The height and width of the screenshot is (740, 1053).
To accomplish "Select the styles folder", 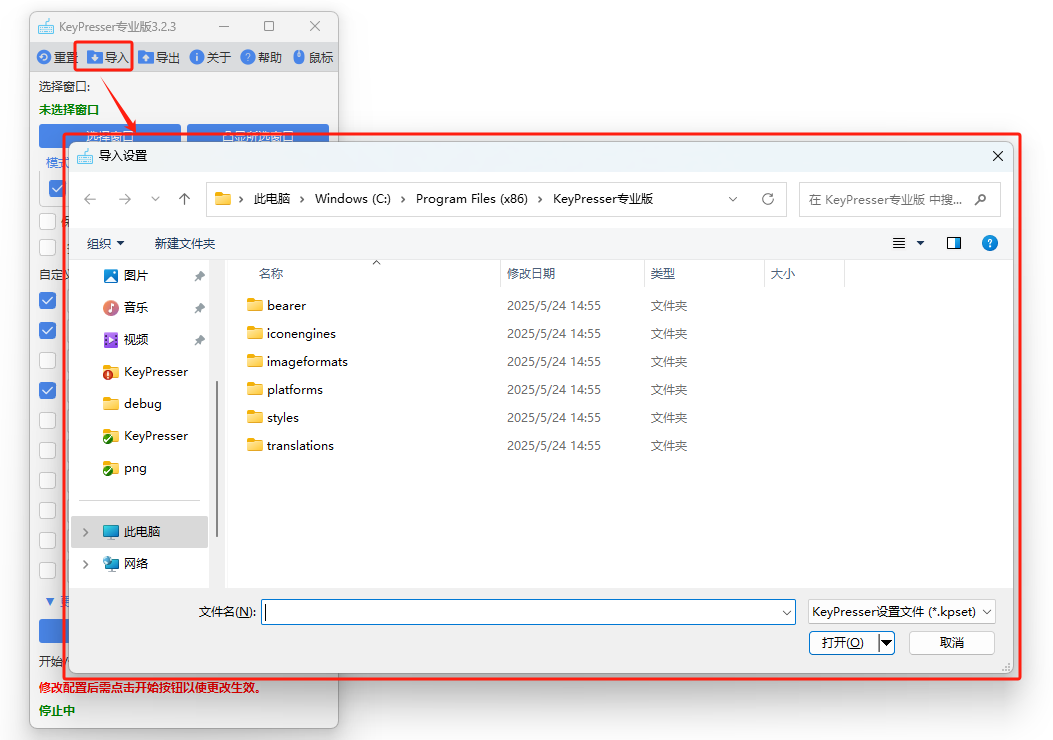I will (272, 418).
